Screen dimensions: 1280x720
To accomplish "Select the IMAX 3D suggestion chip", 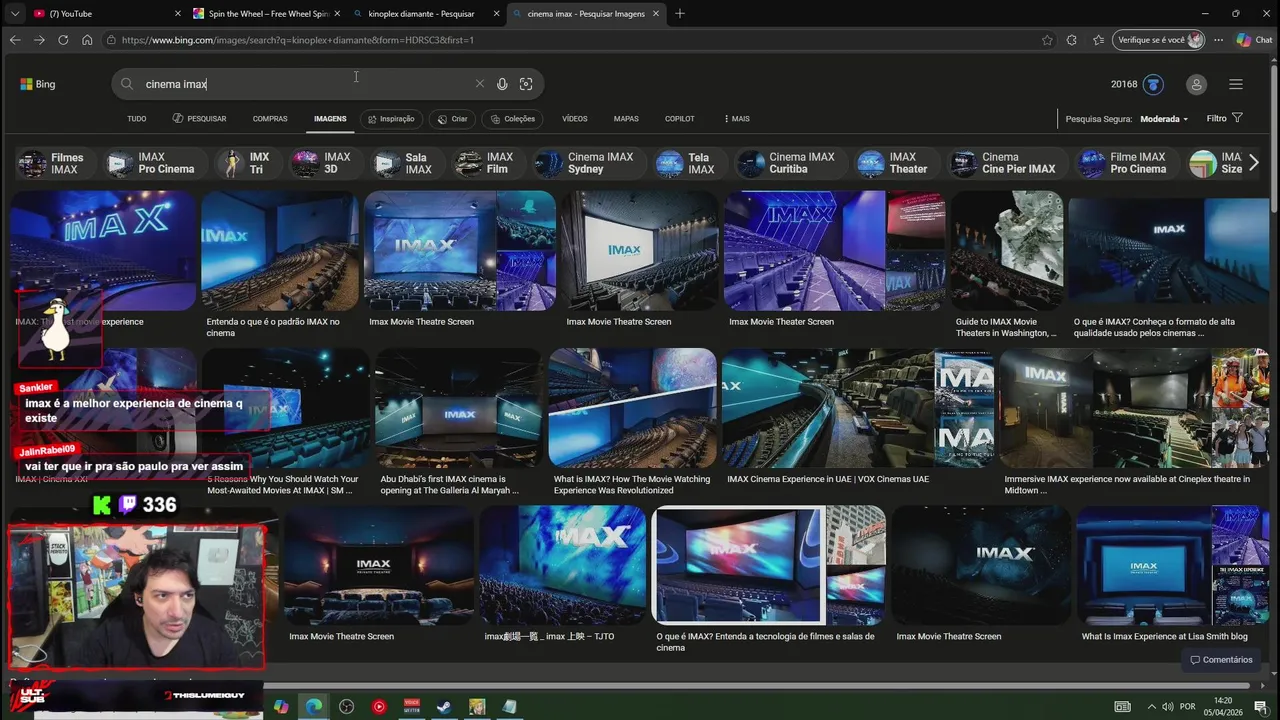I will coord(324,163).
